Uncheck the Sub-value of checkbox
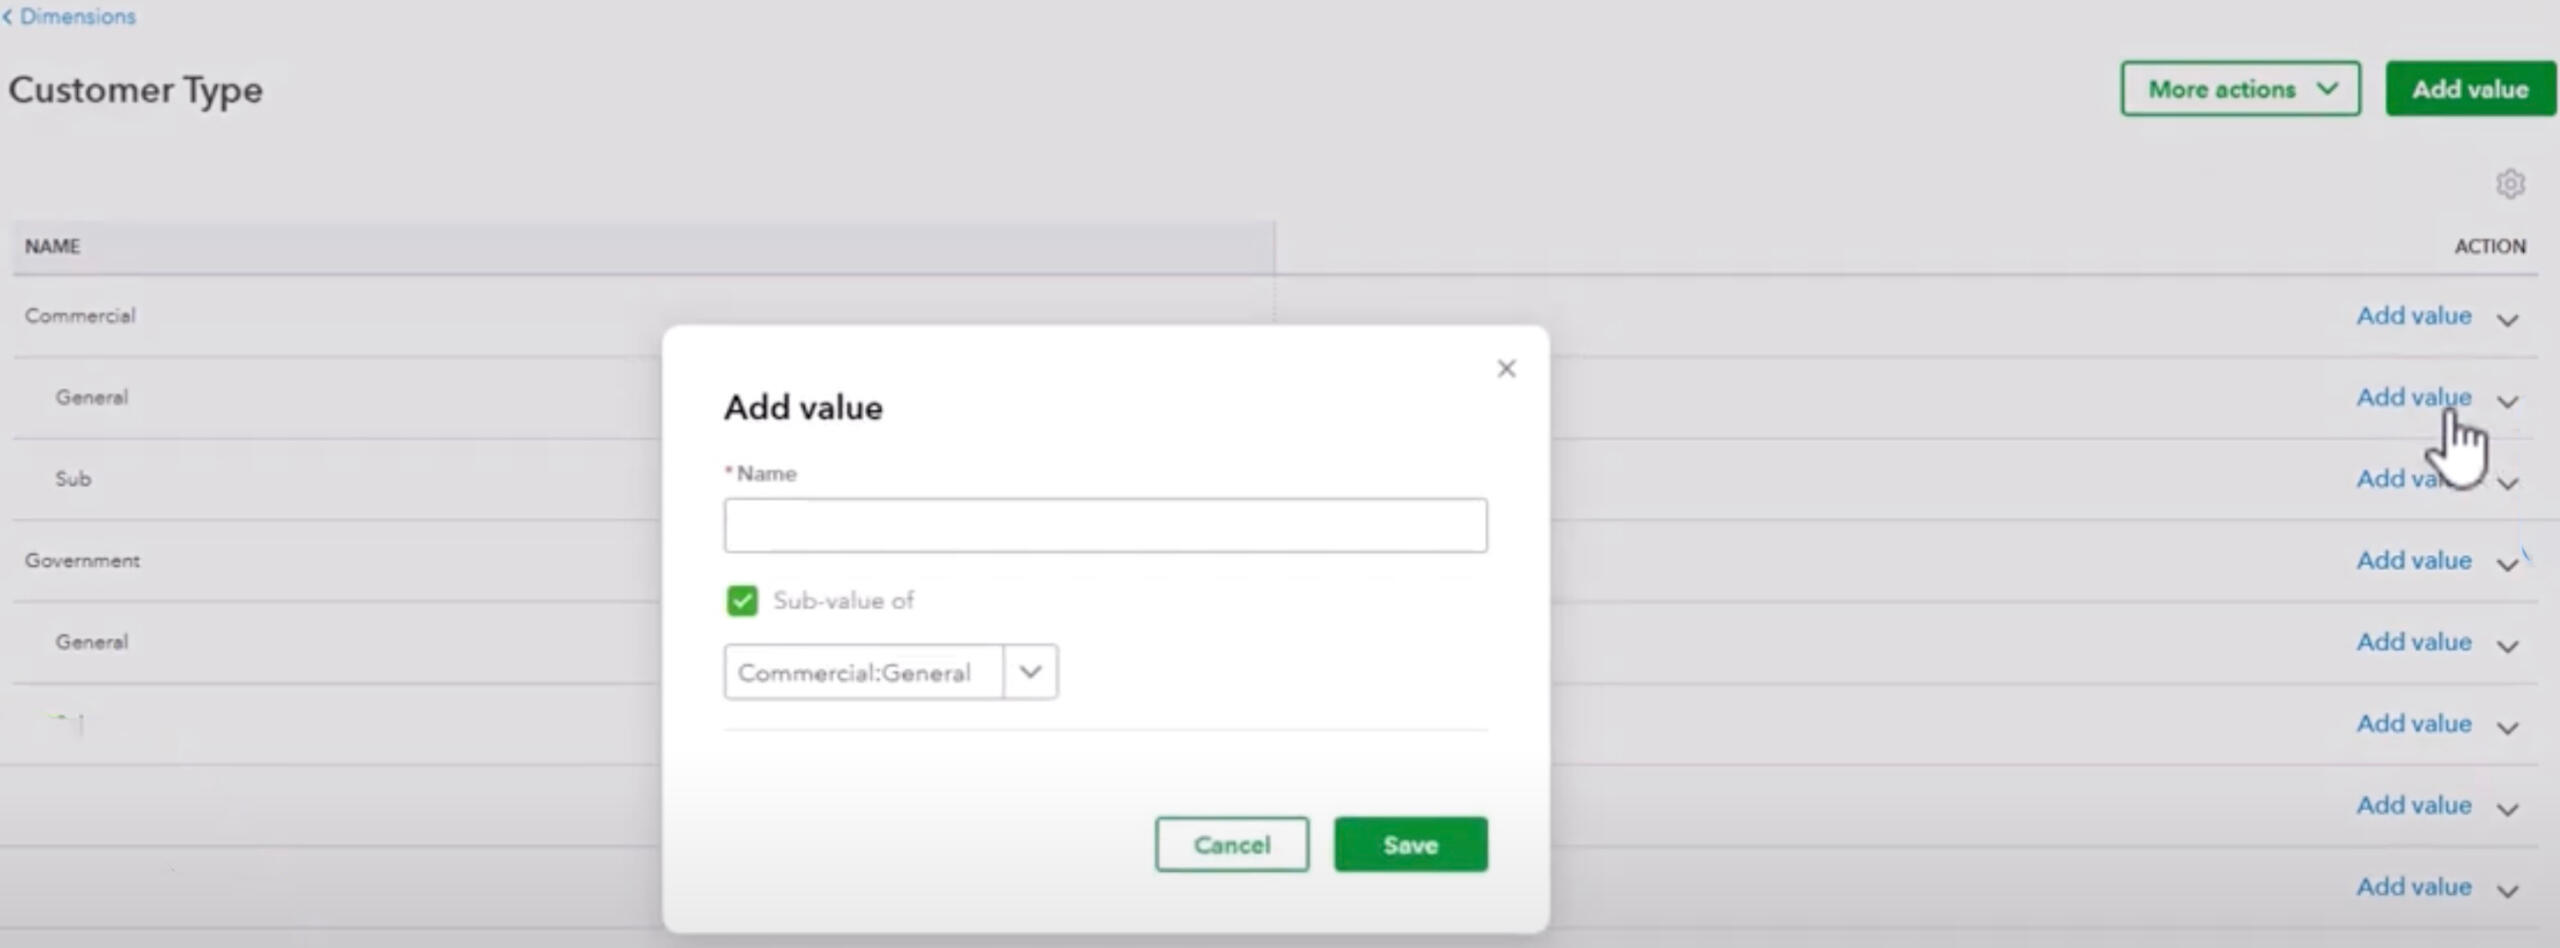2560x948 pixels. (x=742, y=601)
